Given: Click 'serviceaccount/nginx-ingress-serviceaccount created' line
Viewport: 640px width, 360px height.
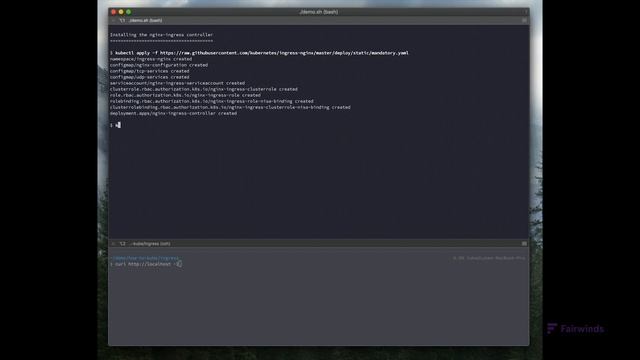Looking at the screenshot, I should click(x=177, y=83).
